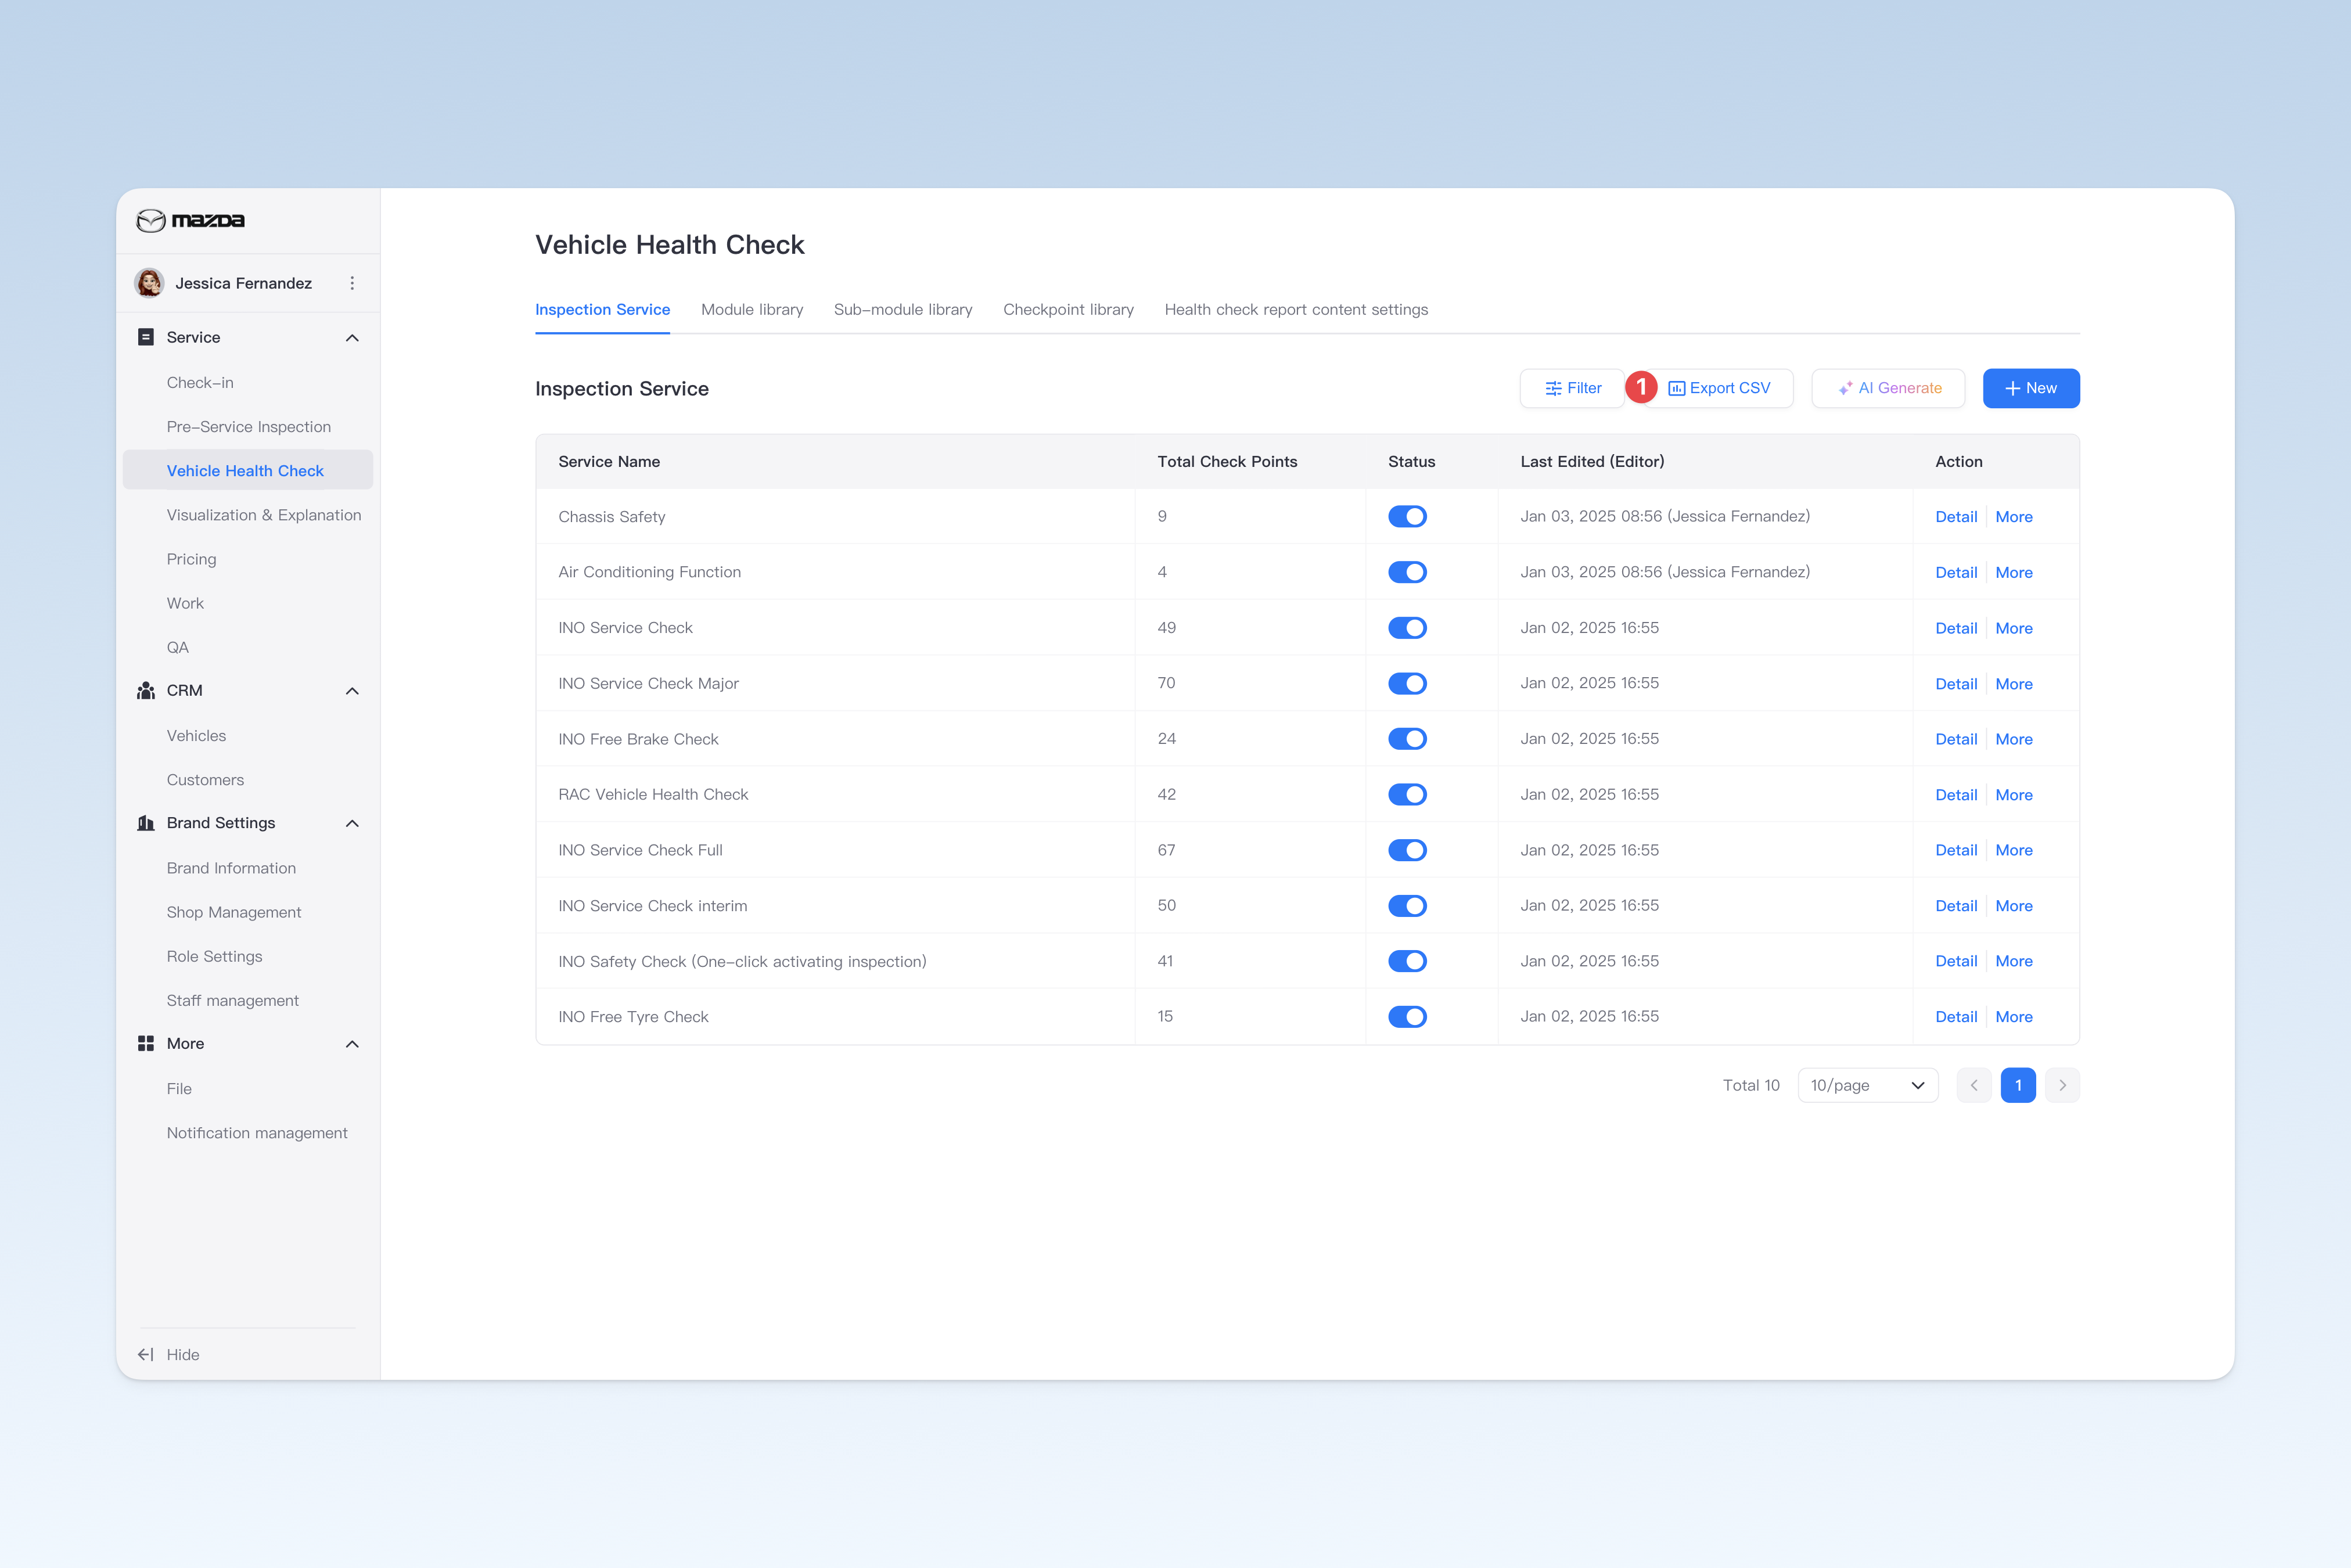Click Jessica Fernandez's avatar picture
Image resolution: width=2351 pixels, height=1568 pixels.
click(x=150, y=283)
